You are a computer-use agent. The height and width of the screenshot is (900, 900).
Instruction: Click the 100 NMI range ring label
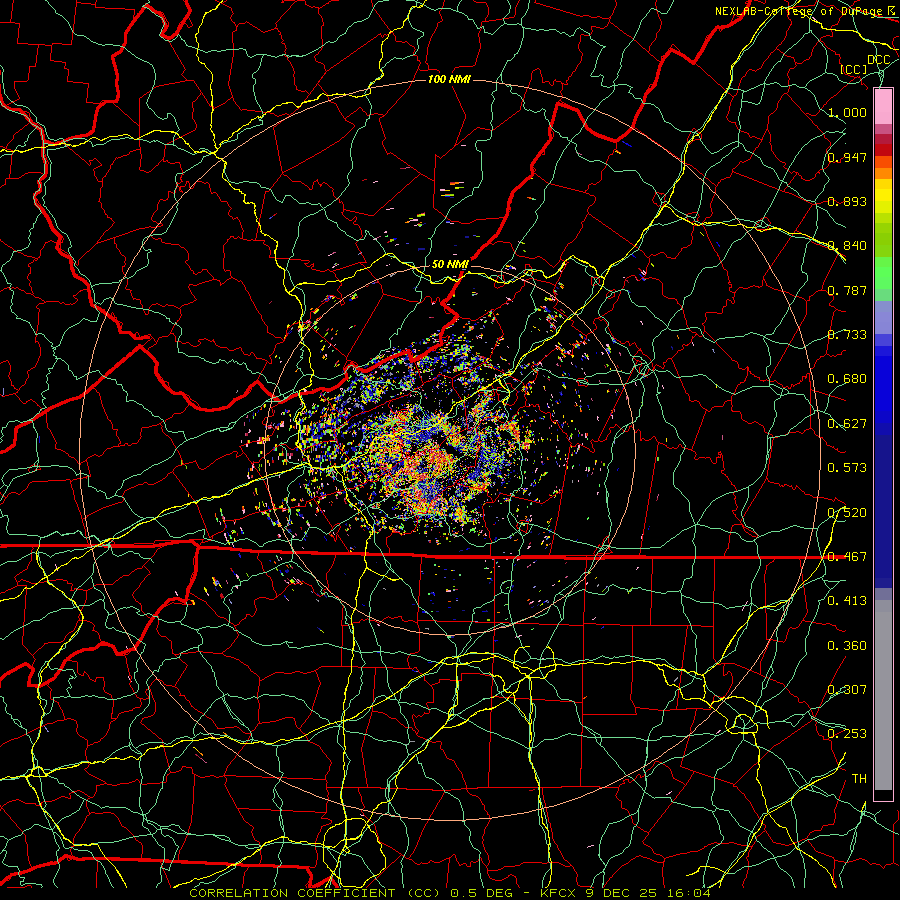point(449,79)
